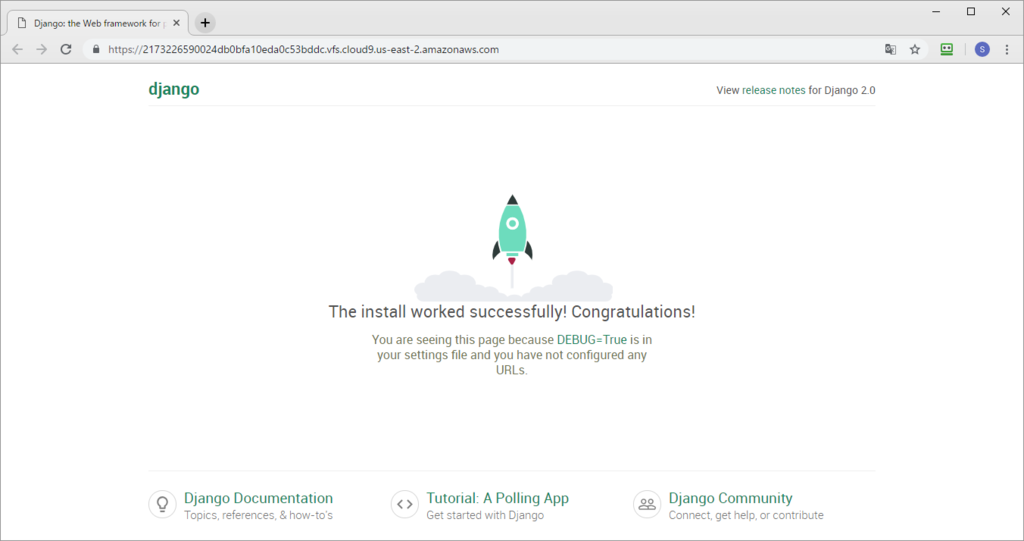
Task: Open the DEBUG=True settings link
Action: 592,340
